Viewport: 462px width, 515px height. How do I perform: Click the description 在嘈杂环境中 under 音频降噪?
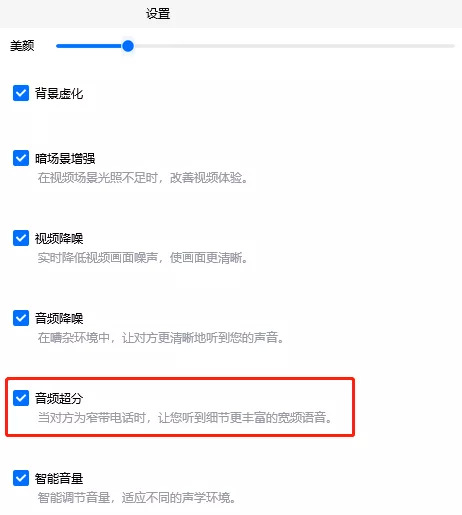[161, 338]
